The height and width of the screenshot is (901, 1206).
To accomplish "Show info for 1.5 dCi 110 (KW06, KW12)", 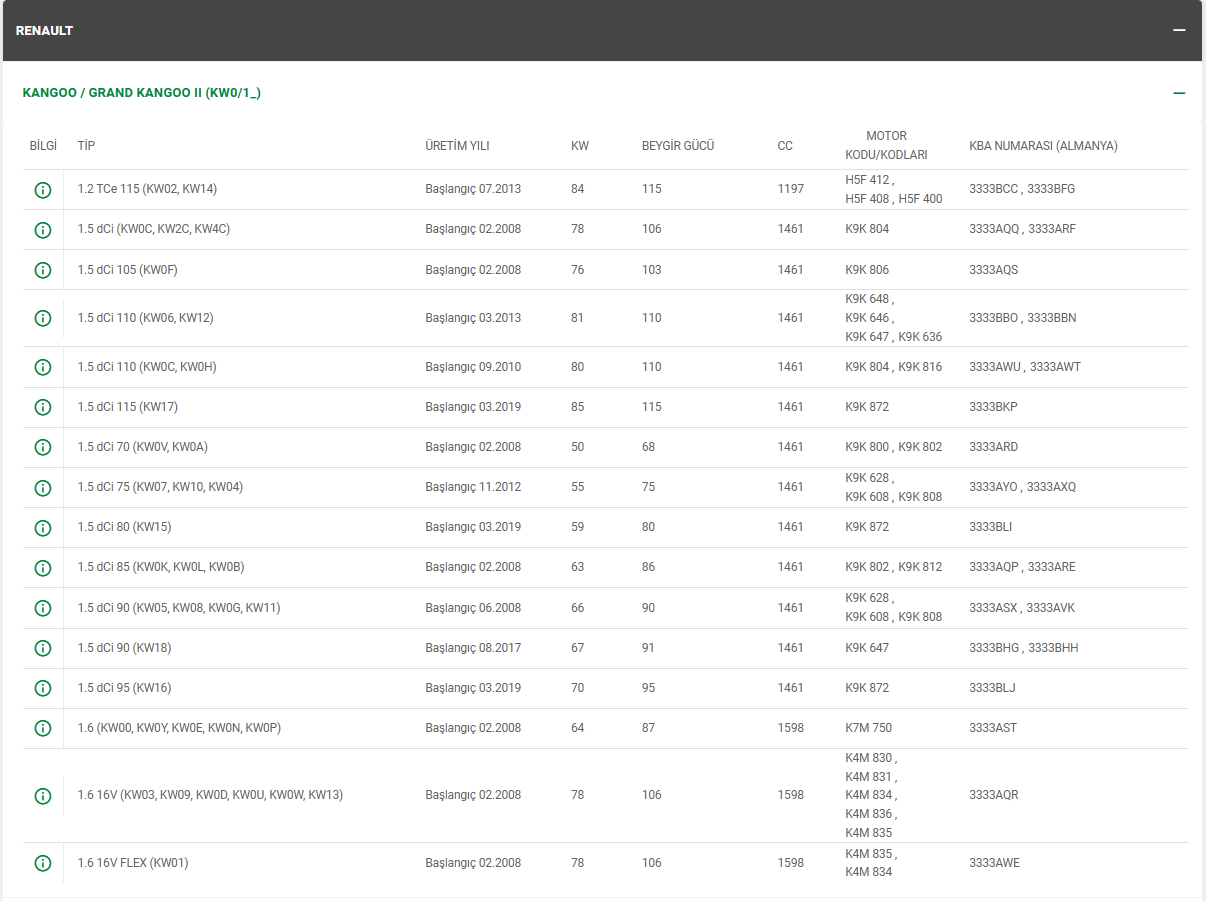I will pos(43,318).
